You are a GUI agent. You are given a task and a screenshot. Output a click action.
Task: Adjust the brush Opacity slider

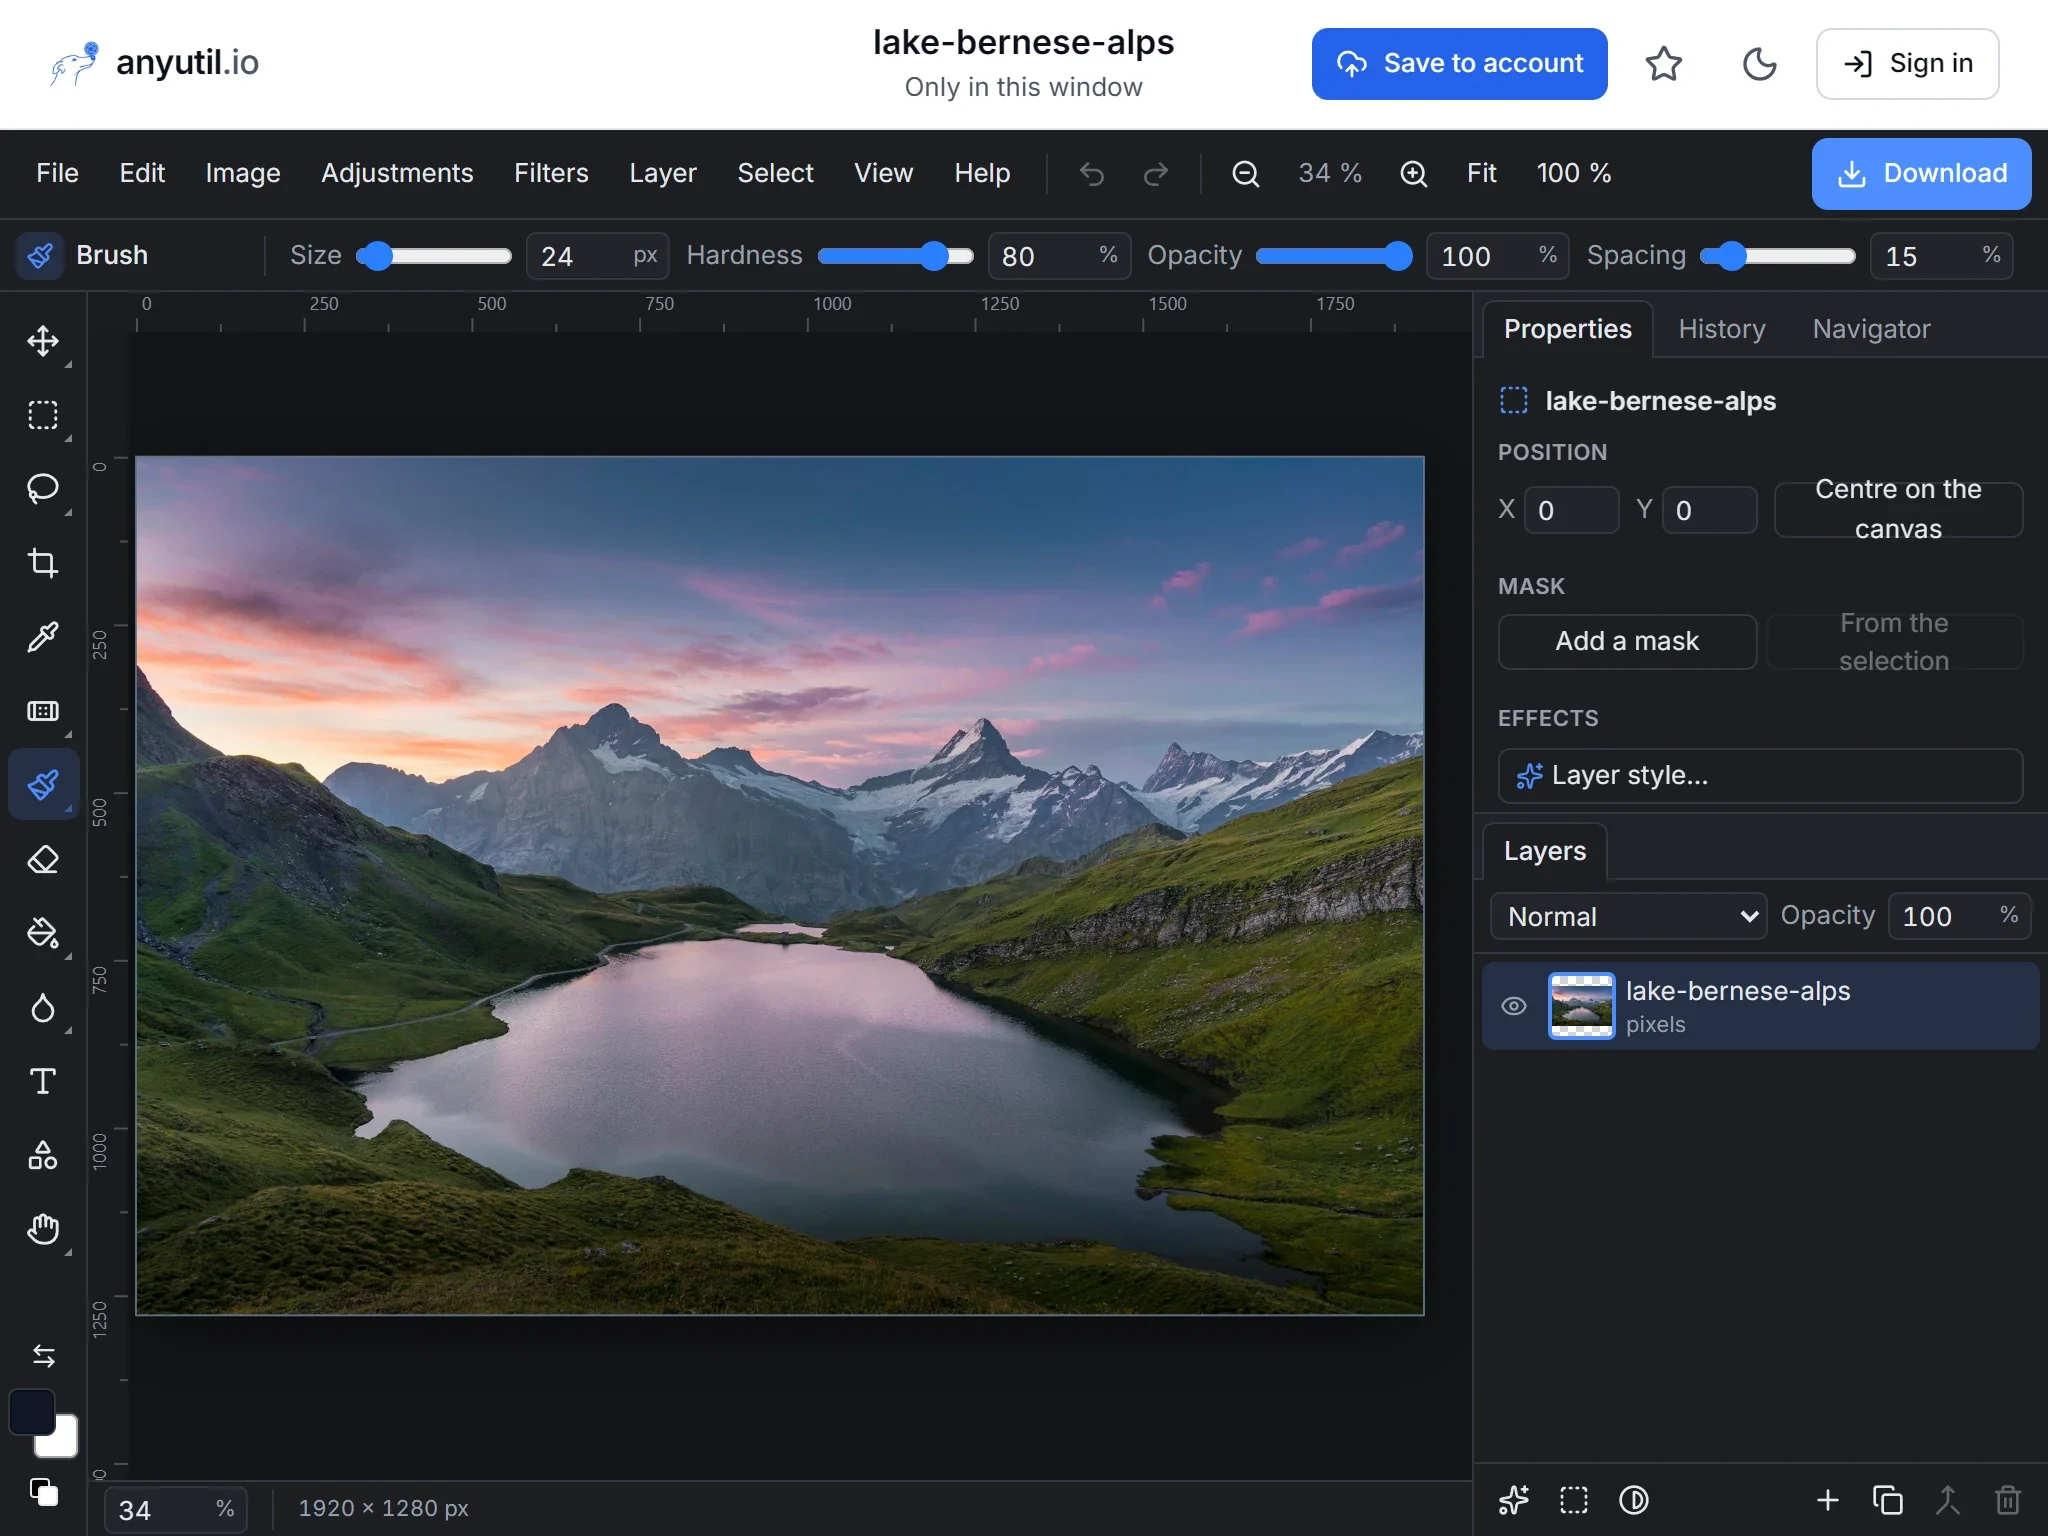pyautogui.click(x=1334, y=256)
